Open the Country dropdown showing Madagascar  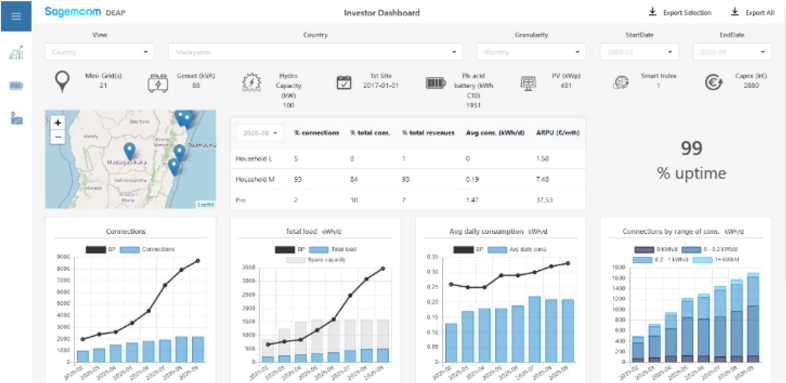(x=315, y=52)
